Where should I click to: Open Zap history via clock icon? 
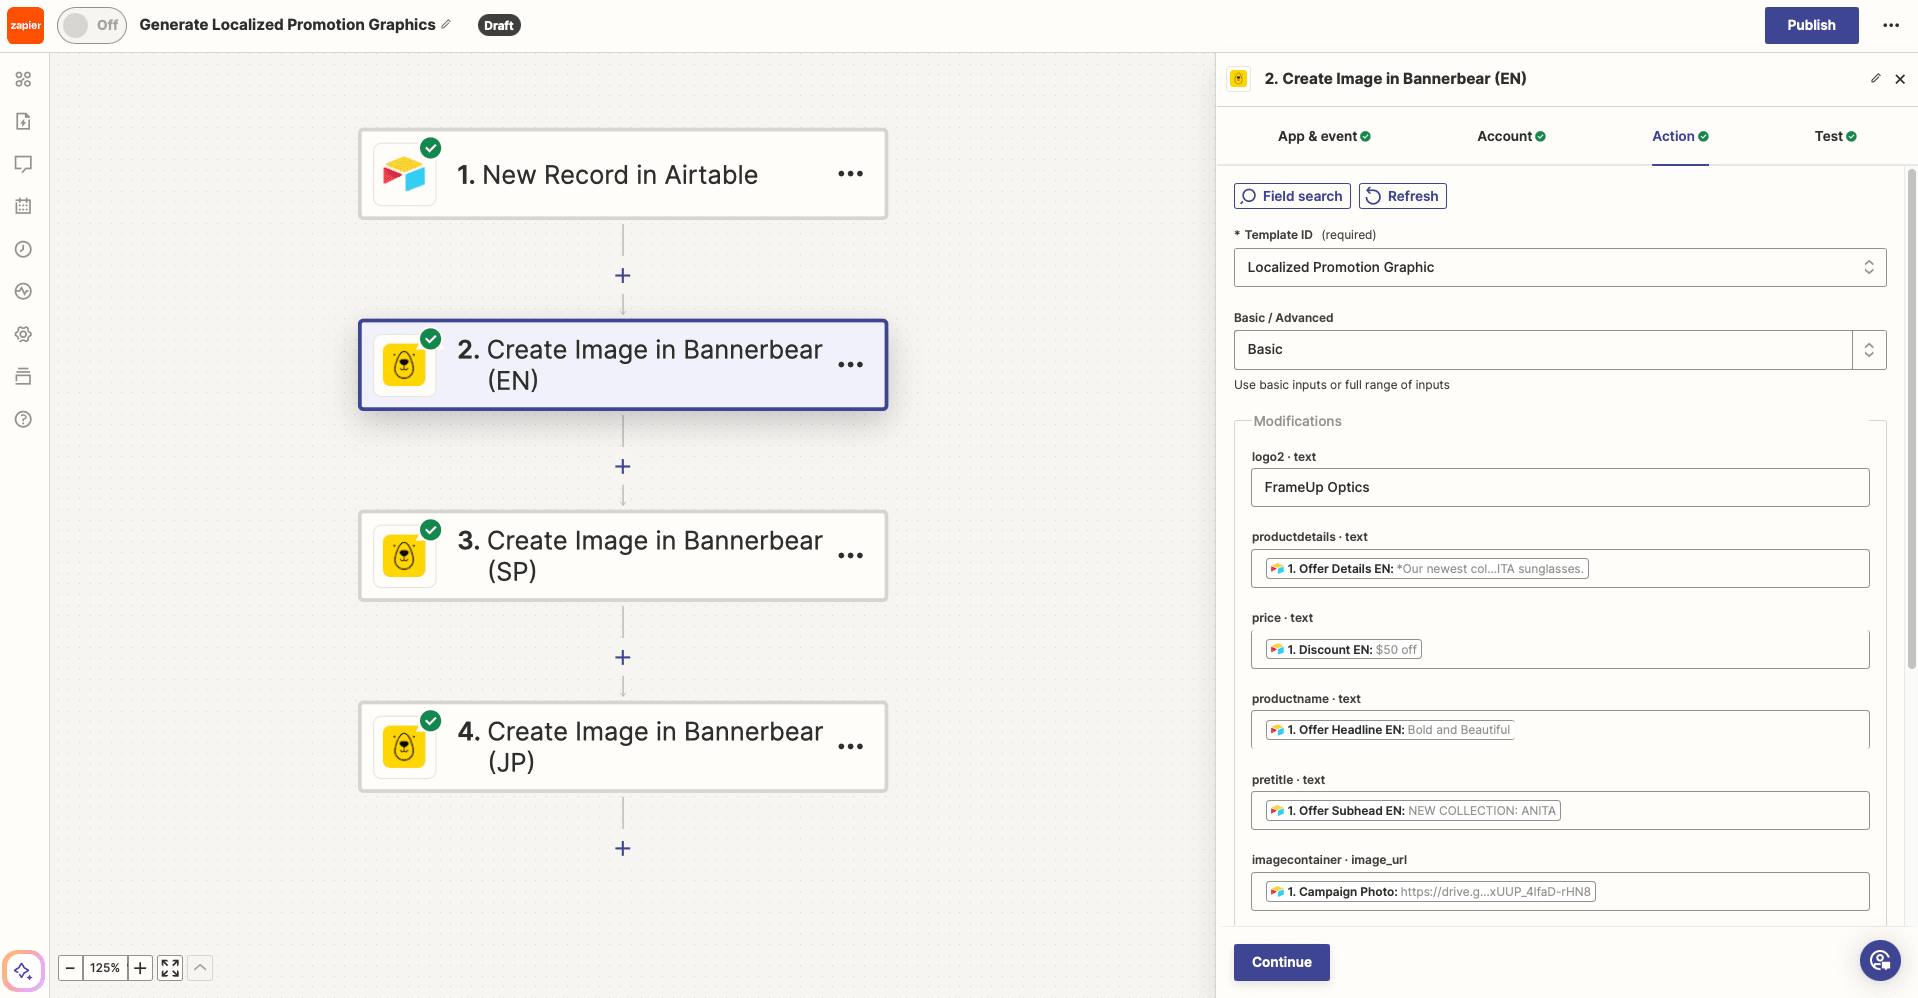tap(23, 249)
